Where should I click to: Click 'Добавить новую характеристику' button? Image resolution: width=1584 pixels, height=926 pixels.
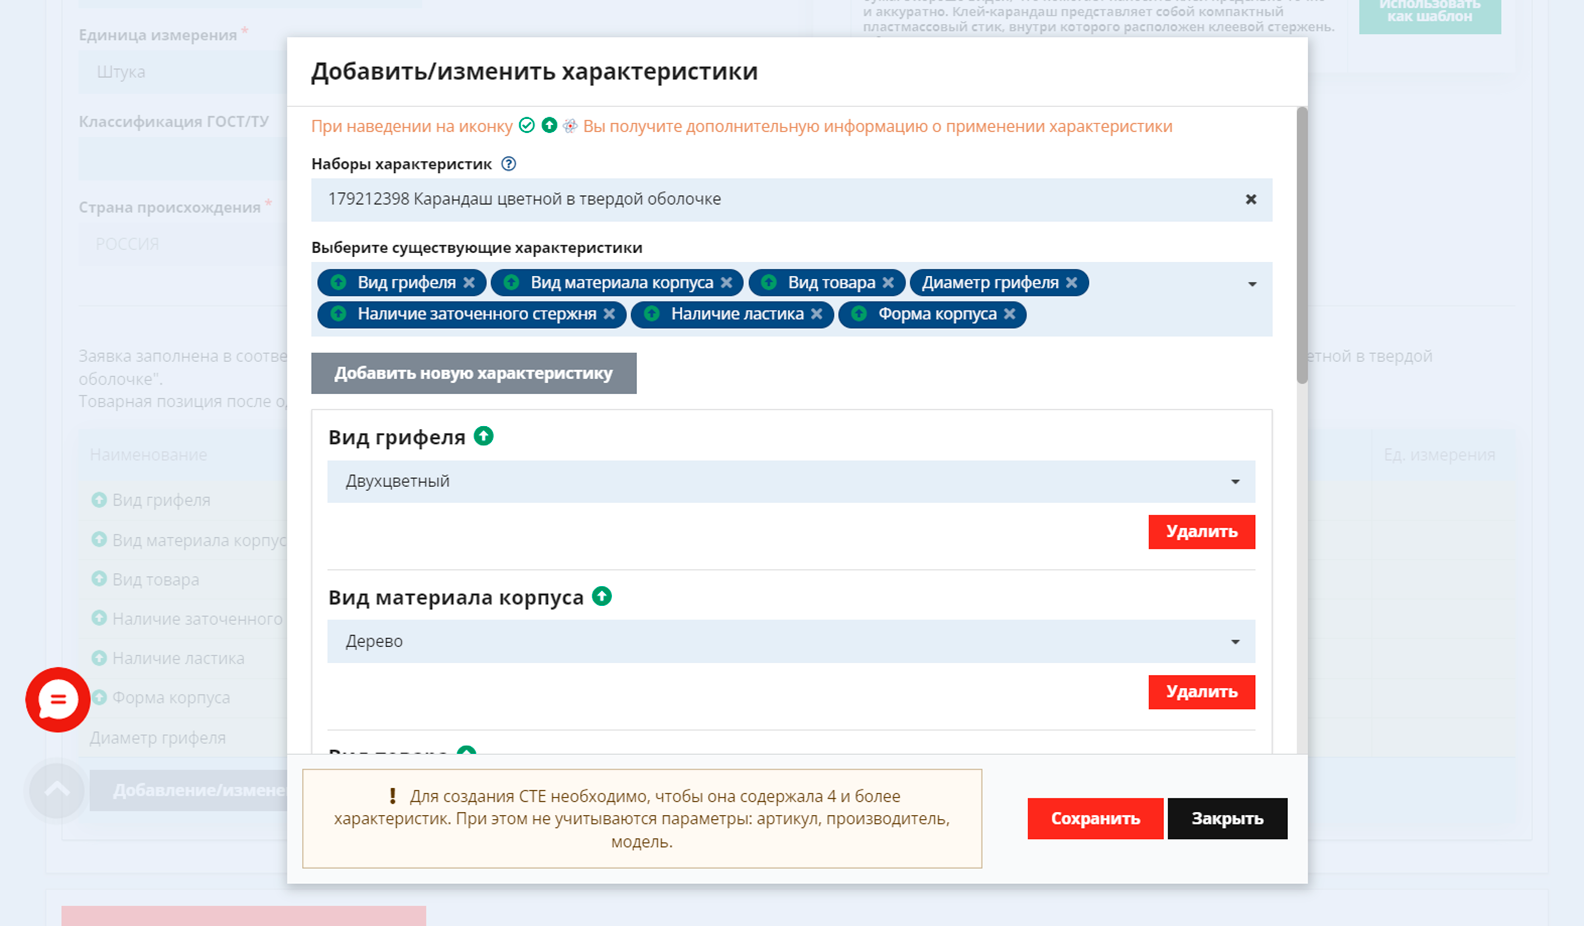474,373
